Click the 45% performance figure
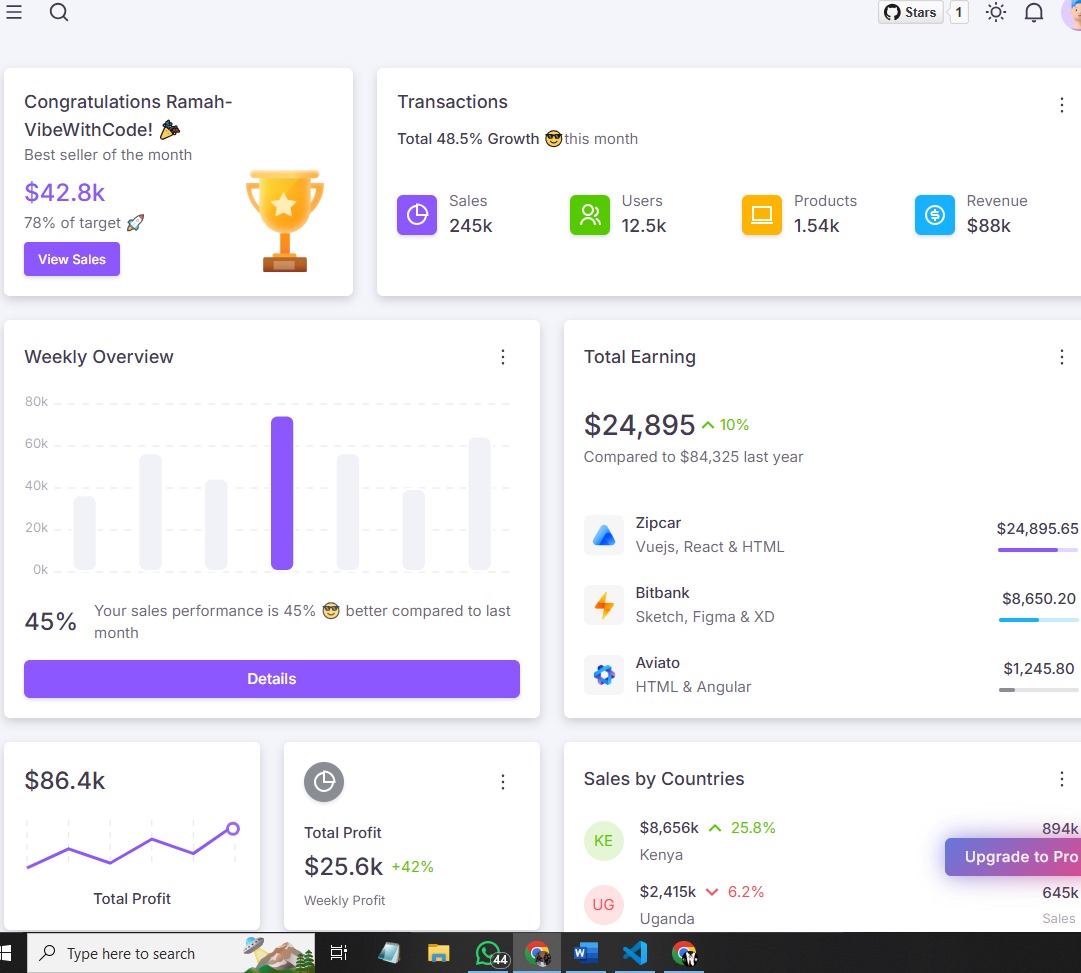 (50, 621)
